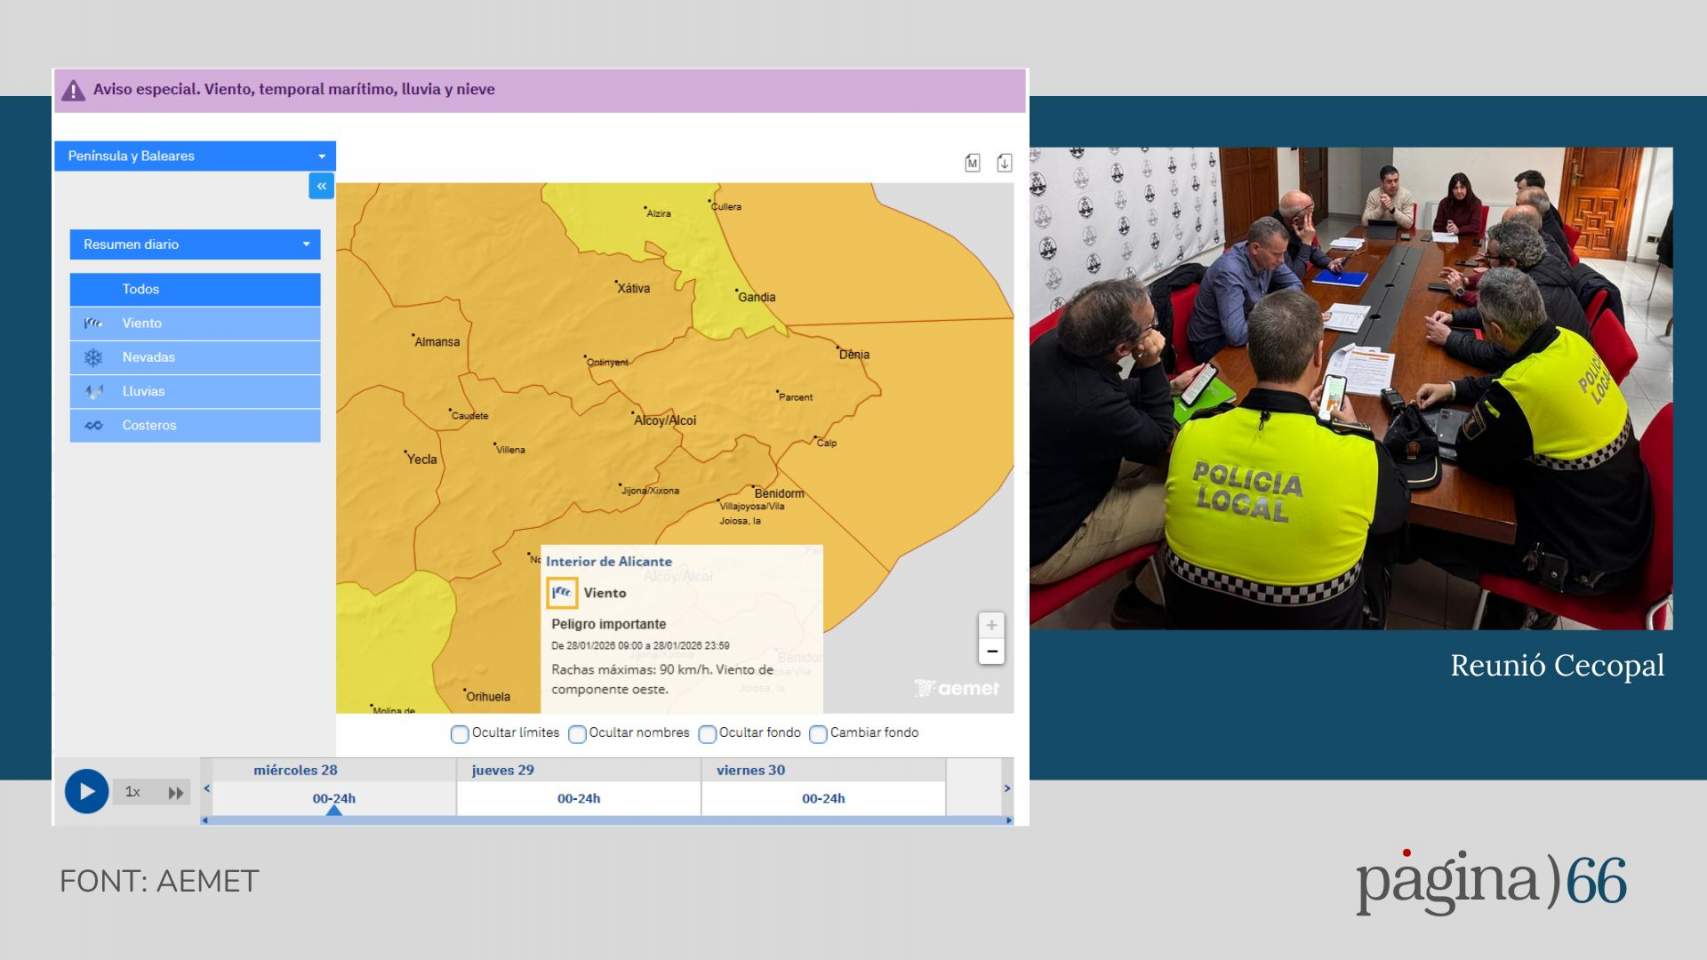The image size is (1707, 960).
Task: Toggle the Ocultar nombres checkbox
Action: (x=577, y=734)
